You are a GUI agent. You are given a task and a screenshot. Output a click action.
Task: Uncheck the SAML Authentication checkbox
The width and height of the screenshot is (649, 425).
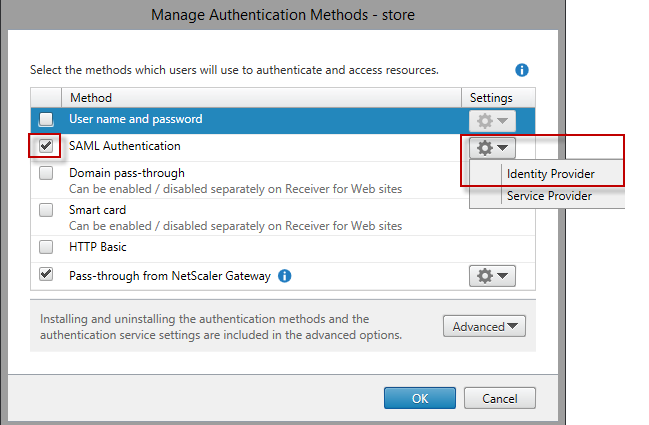tap(46, 146)
